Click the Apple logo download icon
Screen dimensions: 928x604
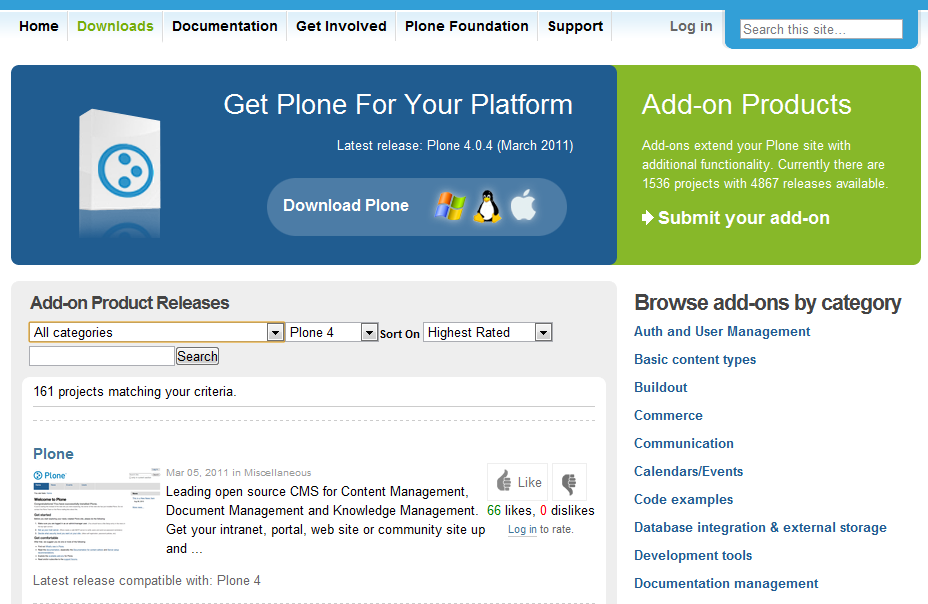[523, 205]
